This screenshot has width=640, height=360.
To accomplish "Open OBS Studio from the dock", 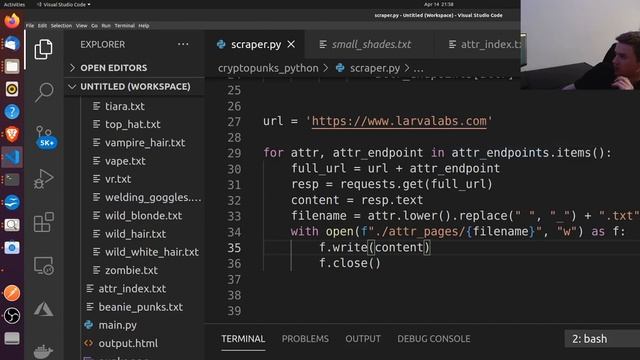I will 12,316.
